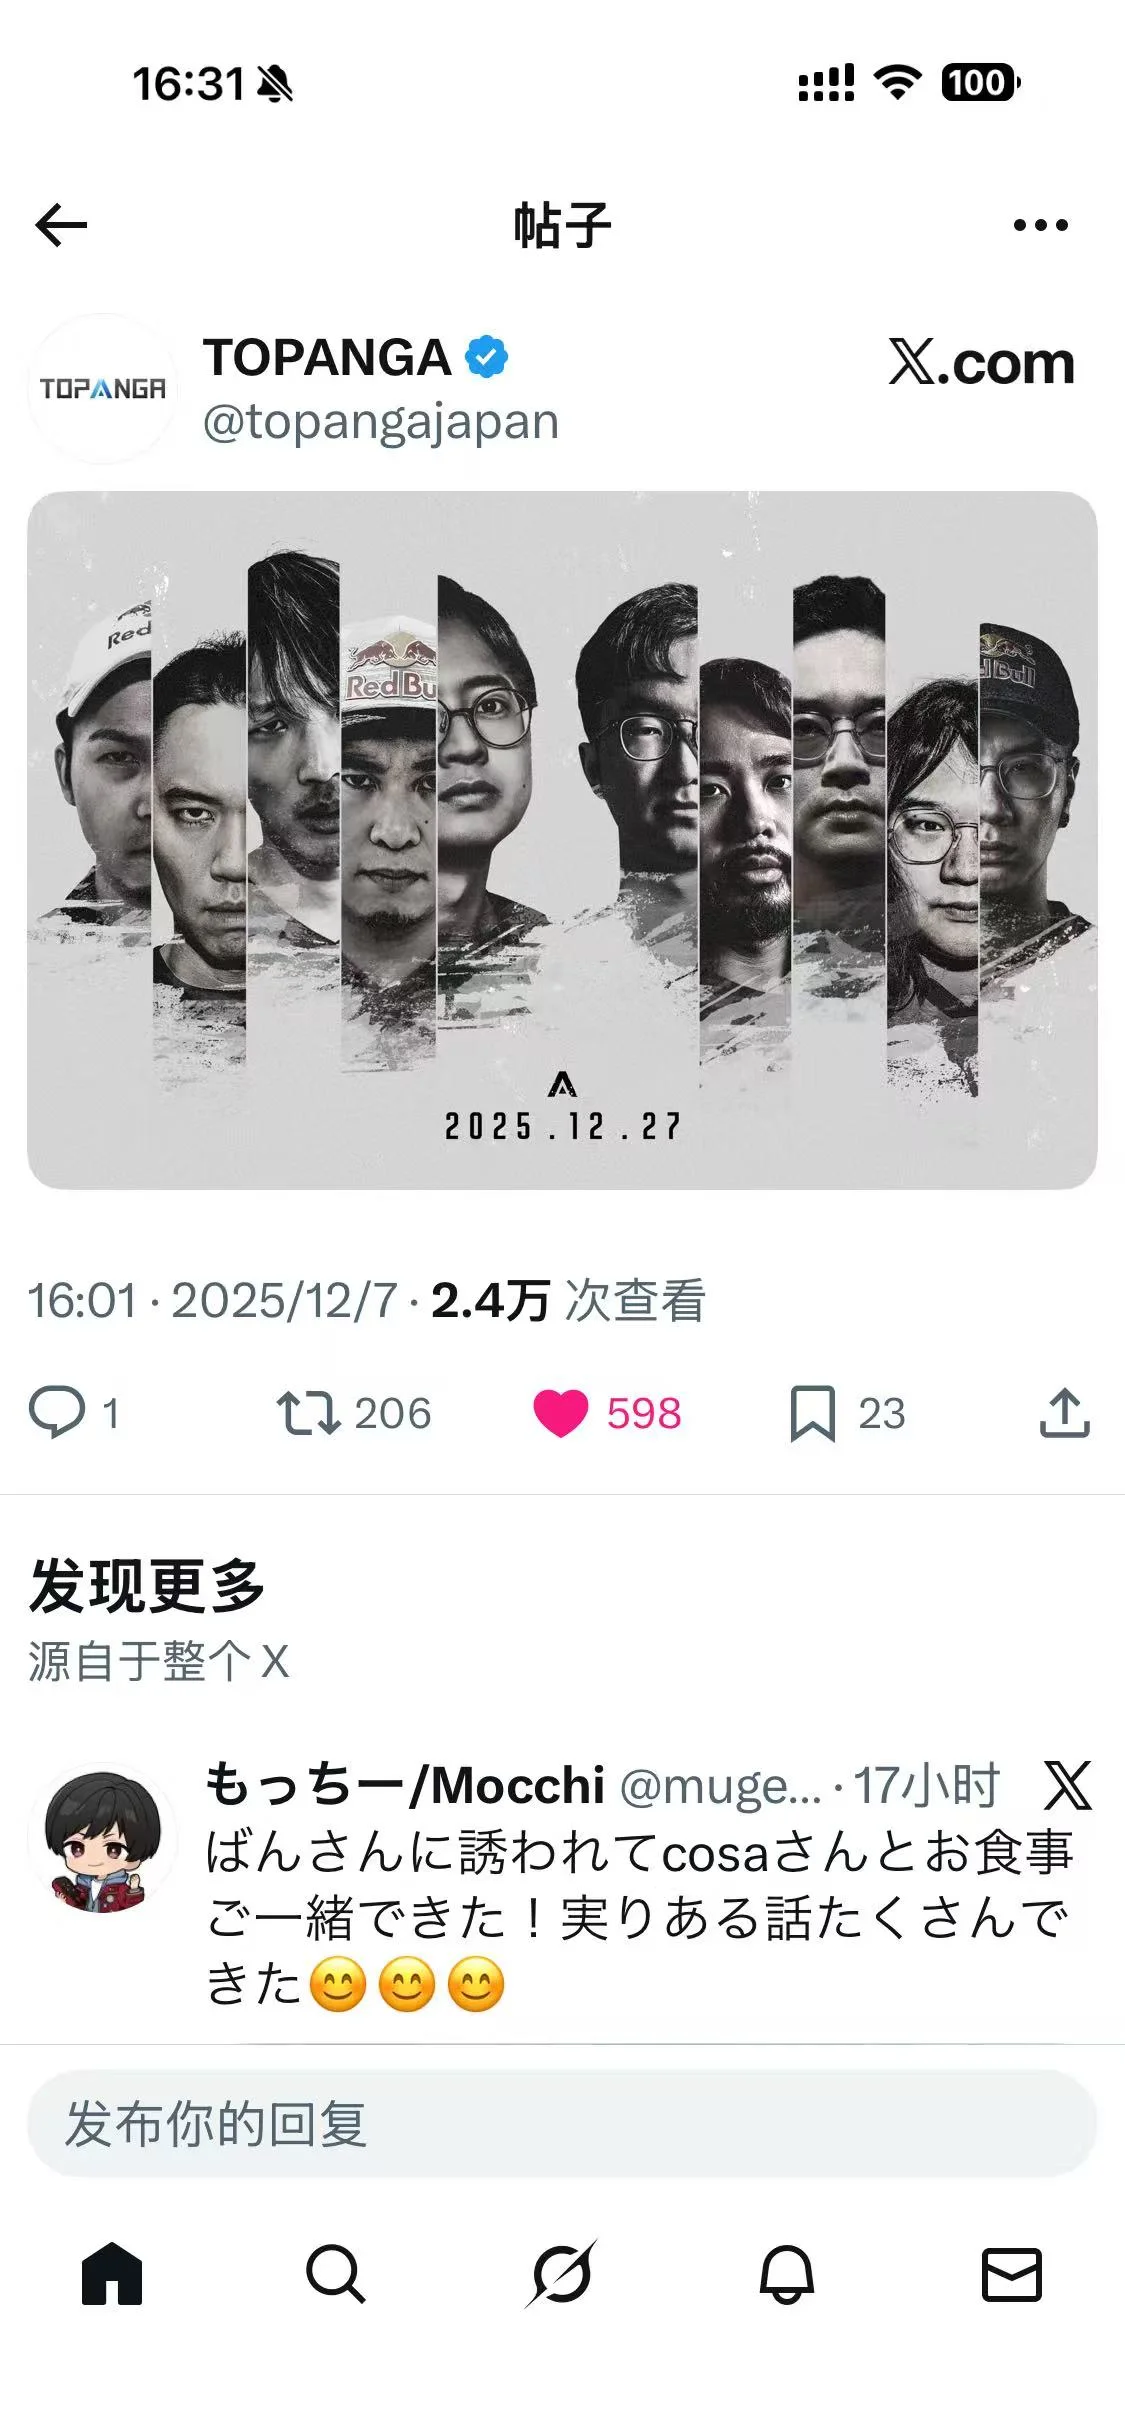Open the @topangajapan handle link
This screenshot has width=1125, height=2436.
coord(381,422)
